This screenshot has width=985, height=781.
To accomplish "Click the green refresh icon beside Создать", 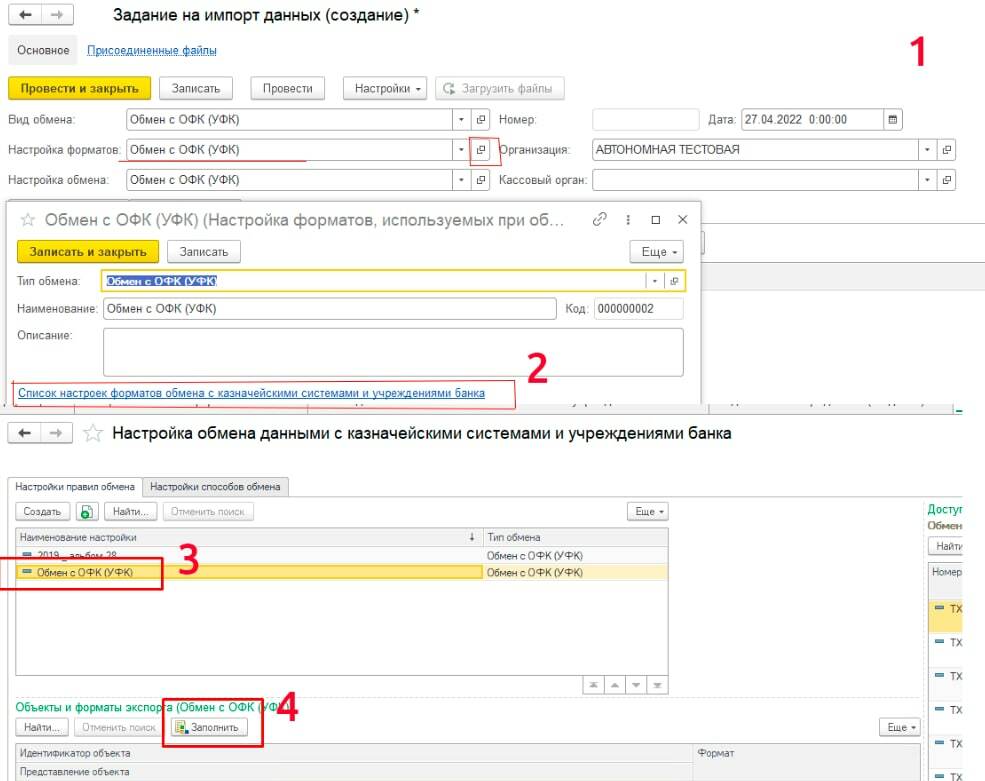I will [87, 511].
